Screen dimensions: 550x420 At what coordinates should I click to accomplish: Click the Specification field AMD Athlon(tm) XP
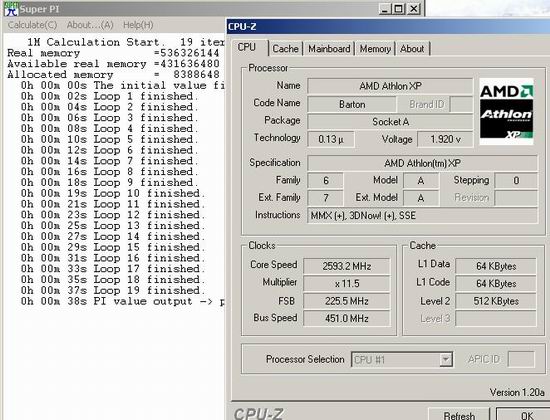422,163
